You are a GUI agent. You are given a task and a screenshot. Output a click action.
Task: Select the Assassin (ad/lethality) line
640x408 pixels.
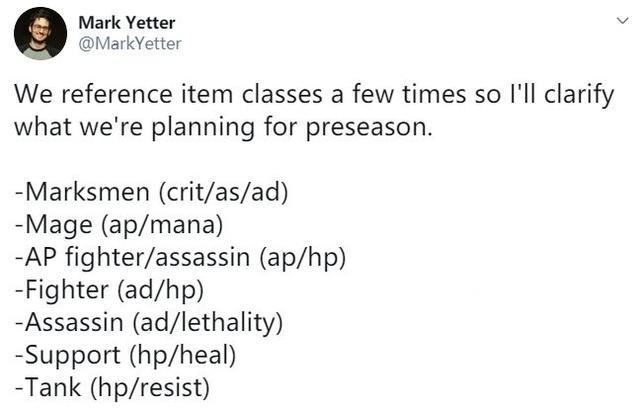pos(149,322)
